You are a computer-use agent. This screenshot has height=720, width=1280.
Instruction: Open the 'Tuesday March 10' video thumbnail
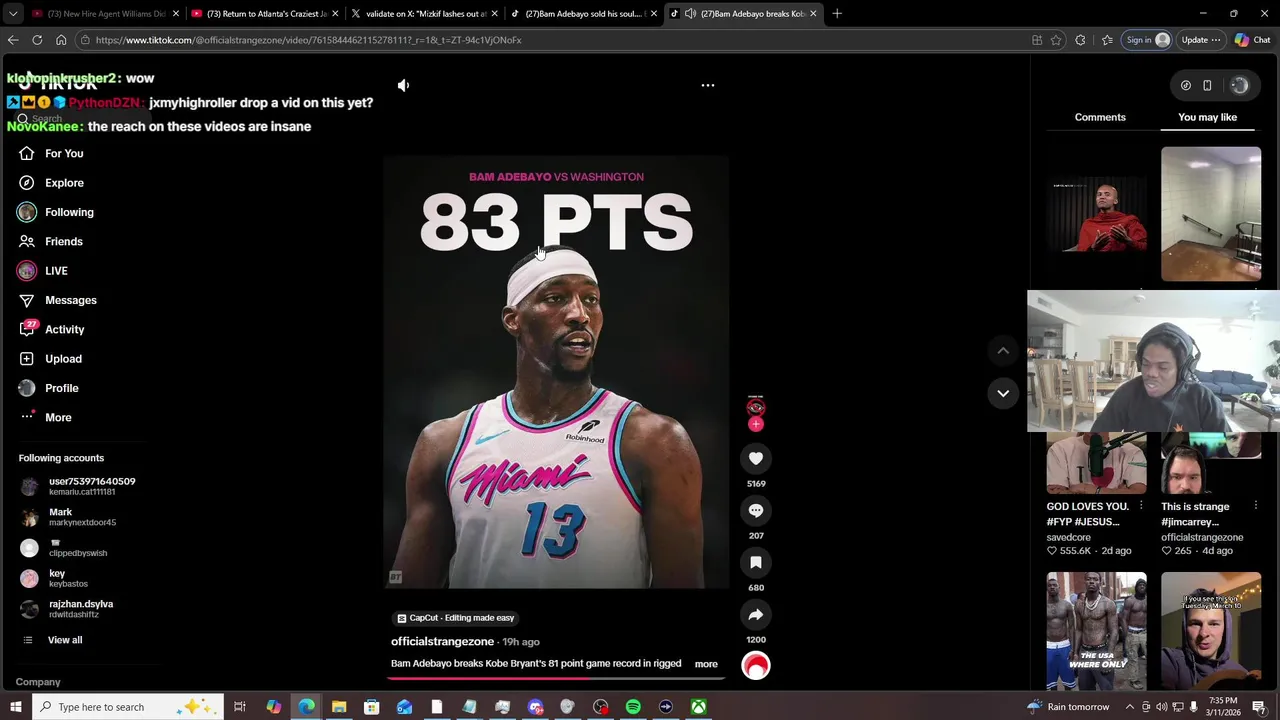(1211, 631)
